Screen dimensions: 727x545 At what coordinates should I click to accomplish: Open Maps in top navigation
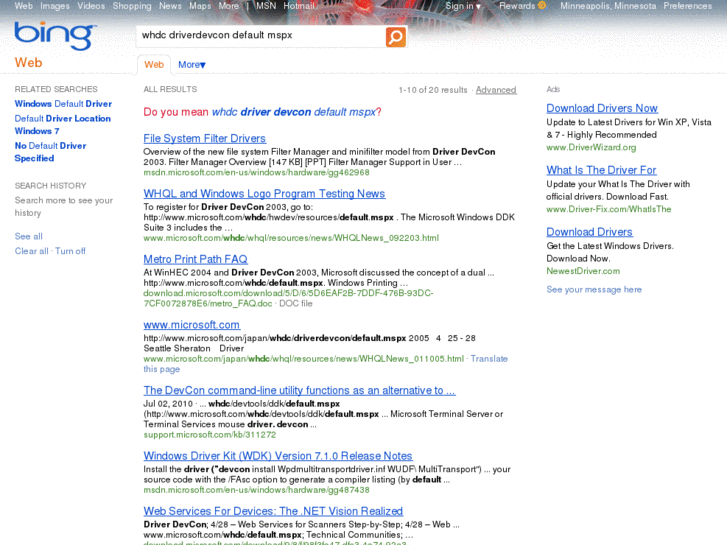[200, 6]
